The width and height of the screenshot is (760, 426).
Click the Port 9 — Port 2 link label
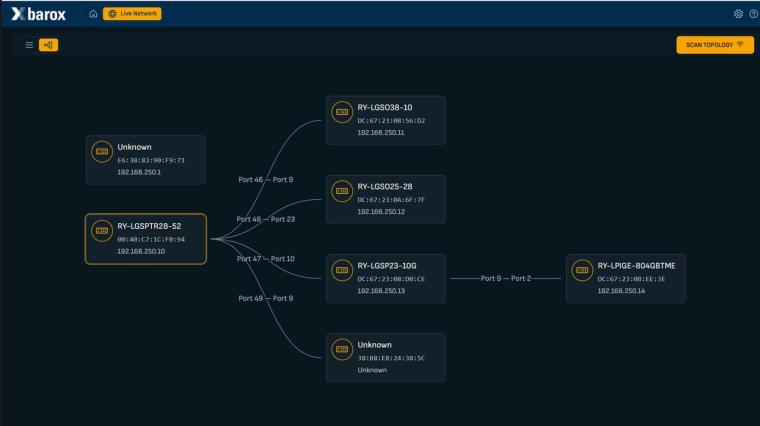click(506, 278)
